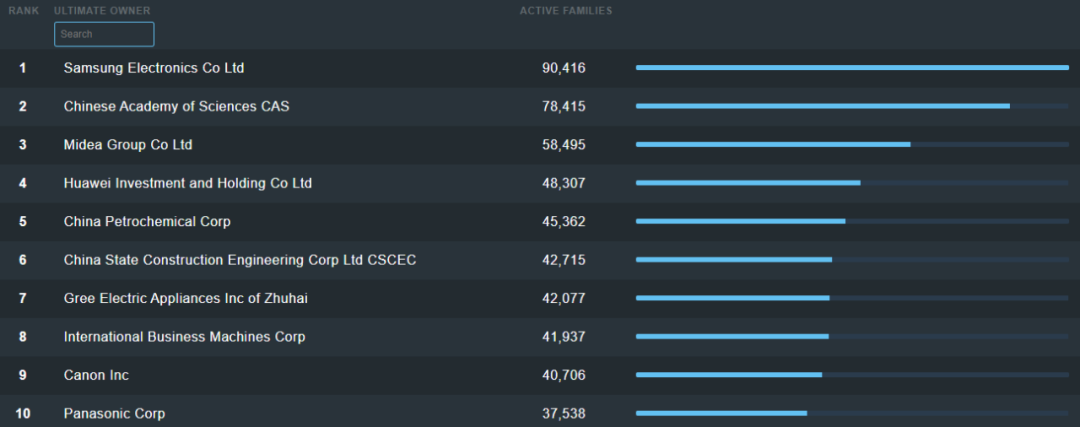Click the value 42,077
This screenshot has width=1080, height=427.
[x=563, y=299]
